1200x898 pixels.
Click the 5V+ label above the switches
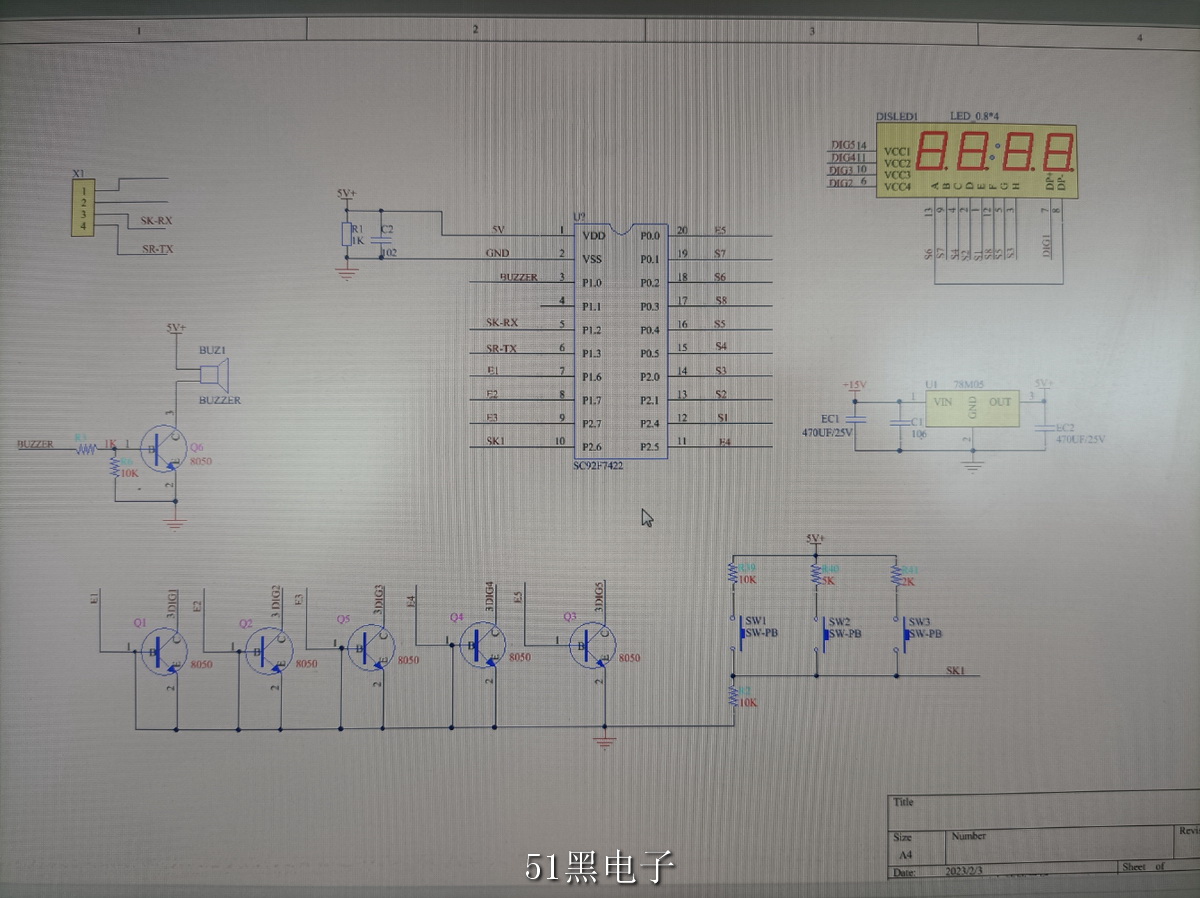pyautogui.click(x=815, y=538)
